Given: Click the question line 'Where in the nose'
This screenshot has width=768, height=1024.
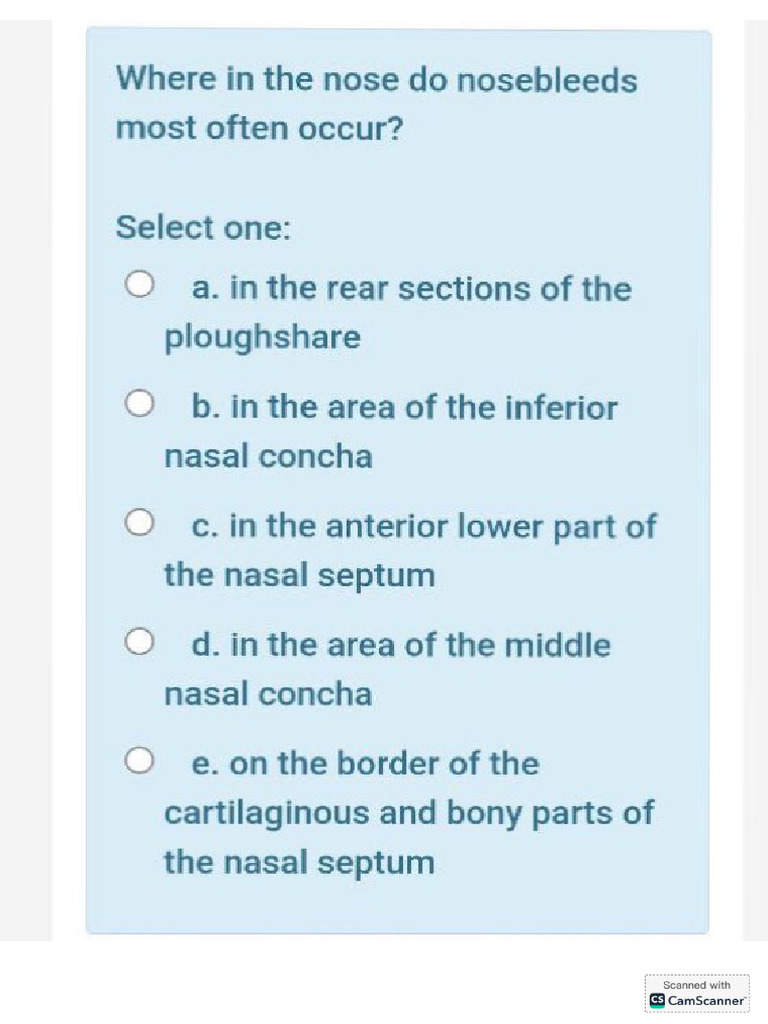Looking at the screenshot, I should coord(376,79).
